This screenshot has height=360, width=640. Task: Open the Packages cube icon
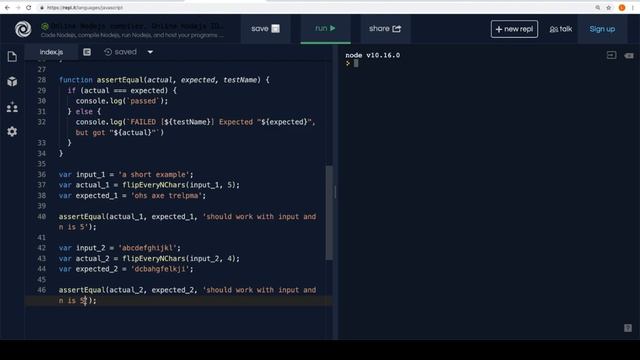point(12,82)
